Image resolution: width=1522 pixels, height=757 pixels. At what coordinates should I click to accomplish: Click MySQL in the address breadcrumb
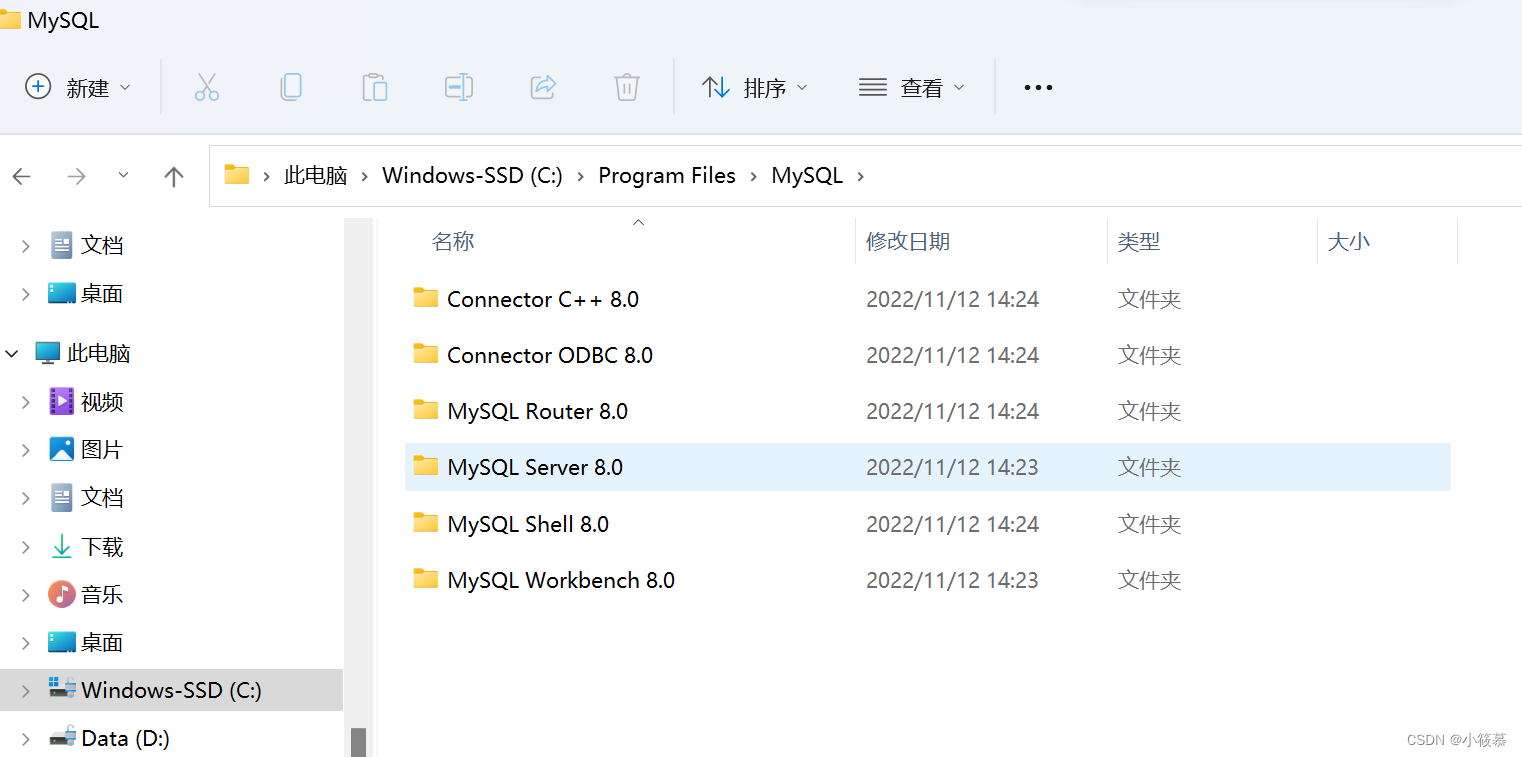[807, 176]
